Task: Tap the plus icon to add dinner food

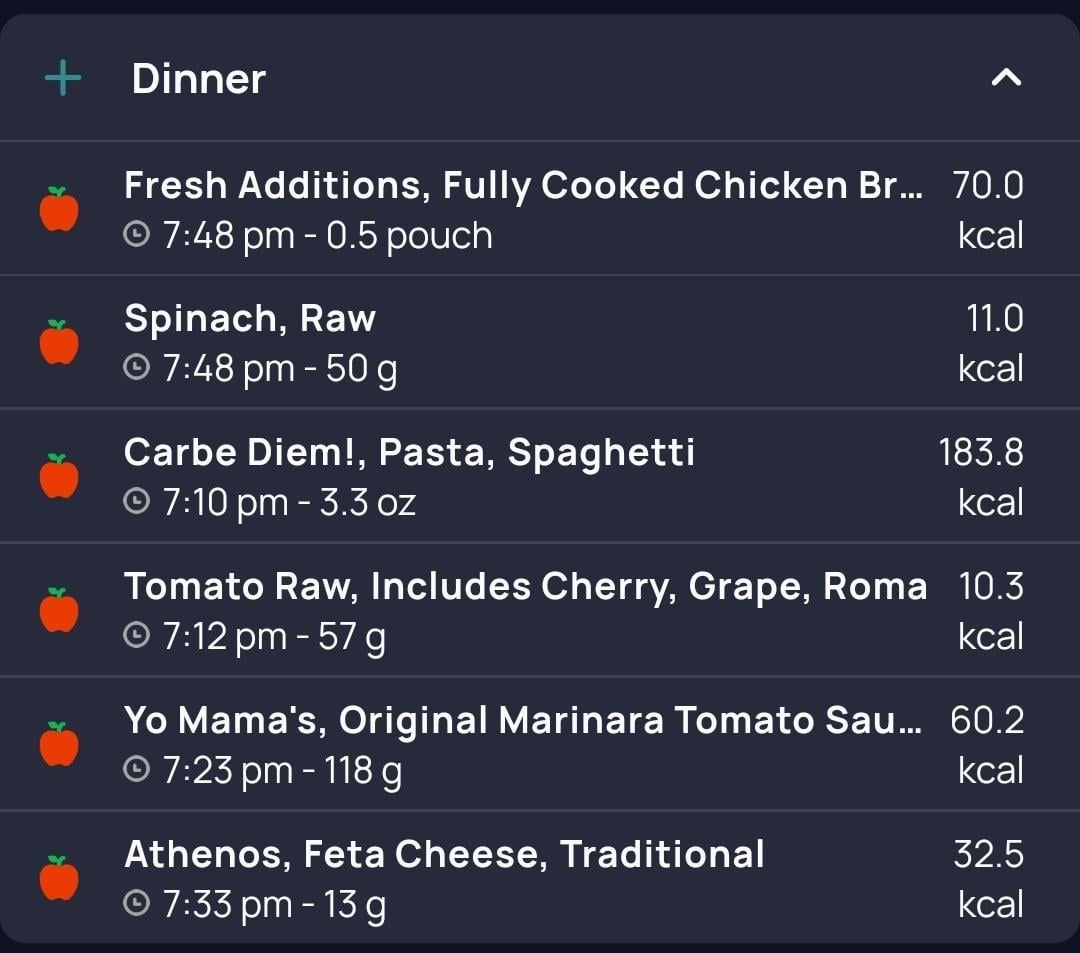Action: click(x=63, y=78)
